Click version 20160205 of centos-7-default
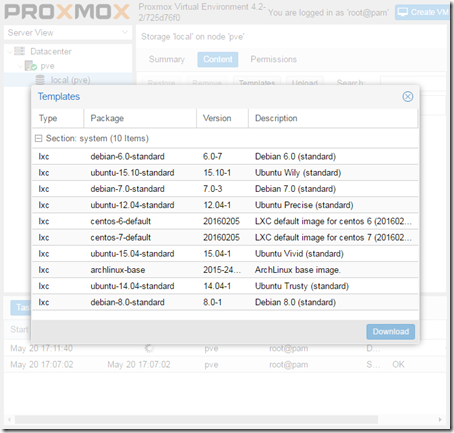 221,237
